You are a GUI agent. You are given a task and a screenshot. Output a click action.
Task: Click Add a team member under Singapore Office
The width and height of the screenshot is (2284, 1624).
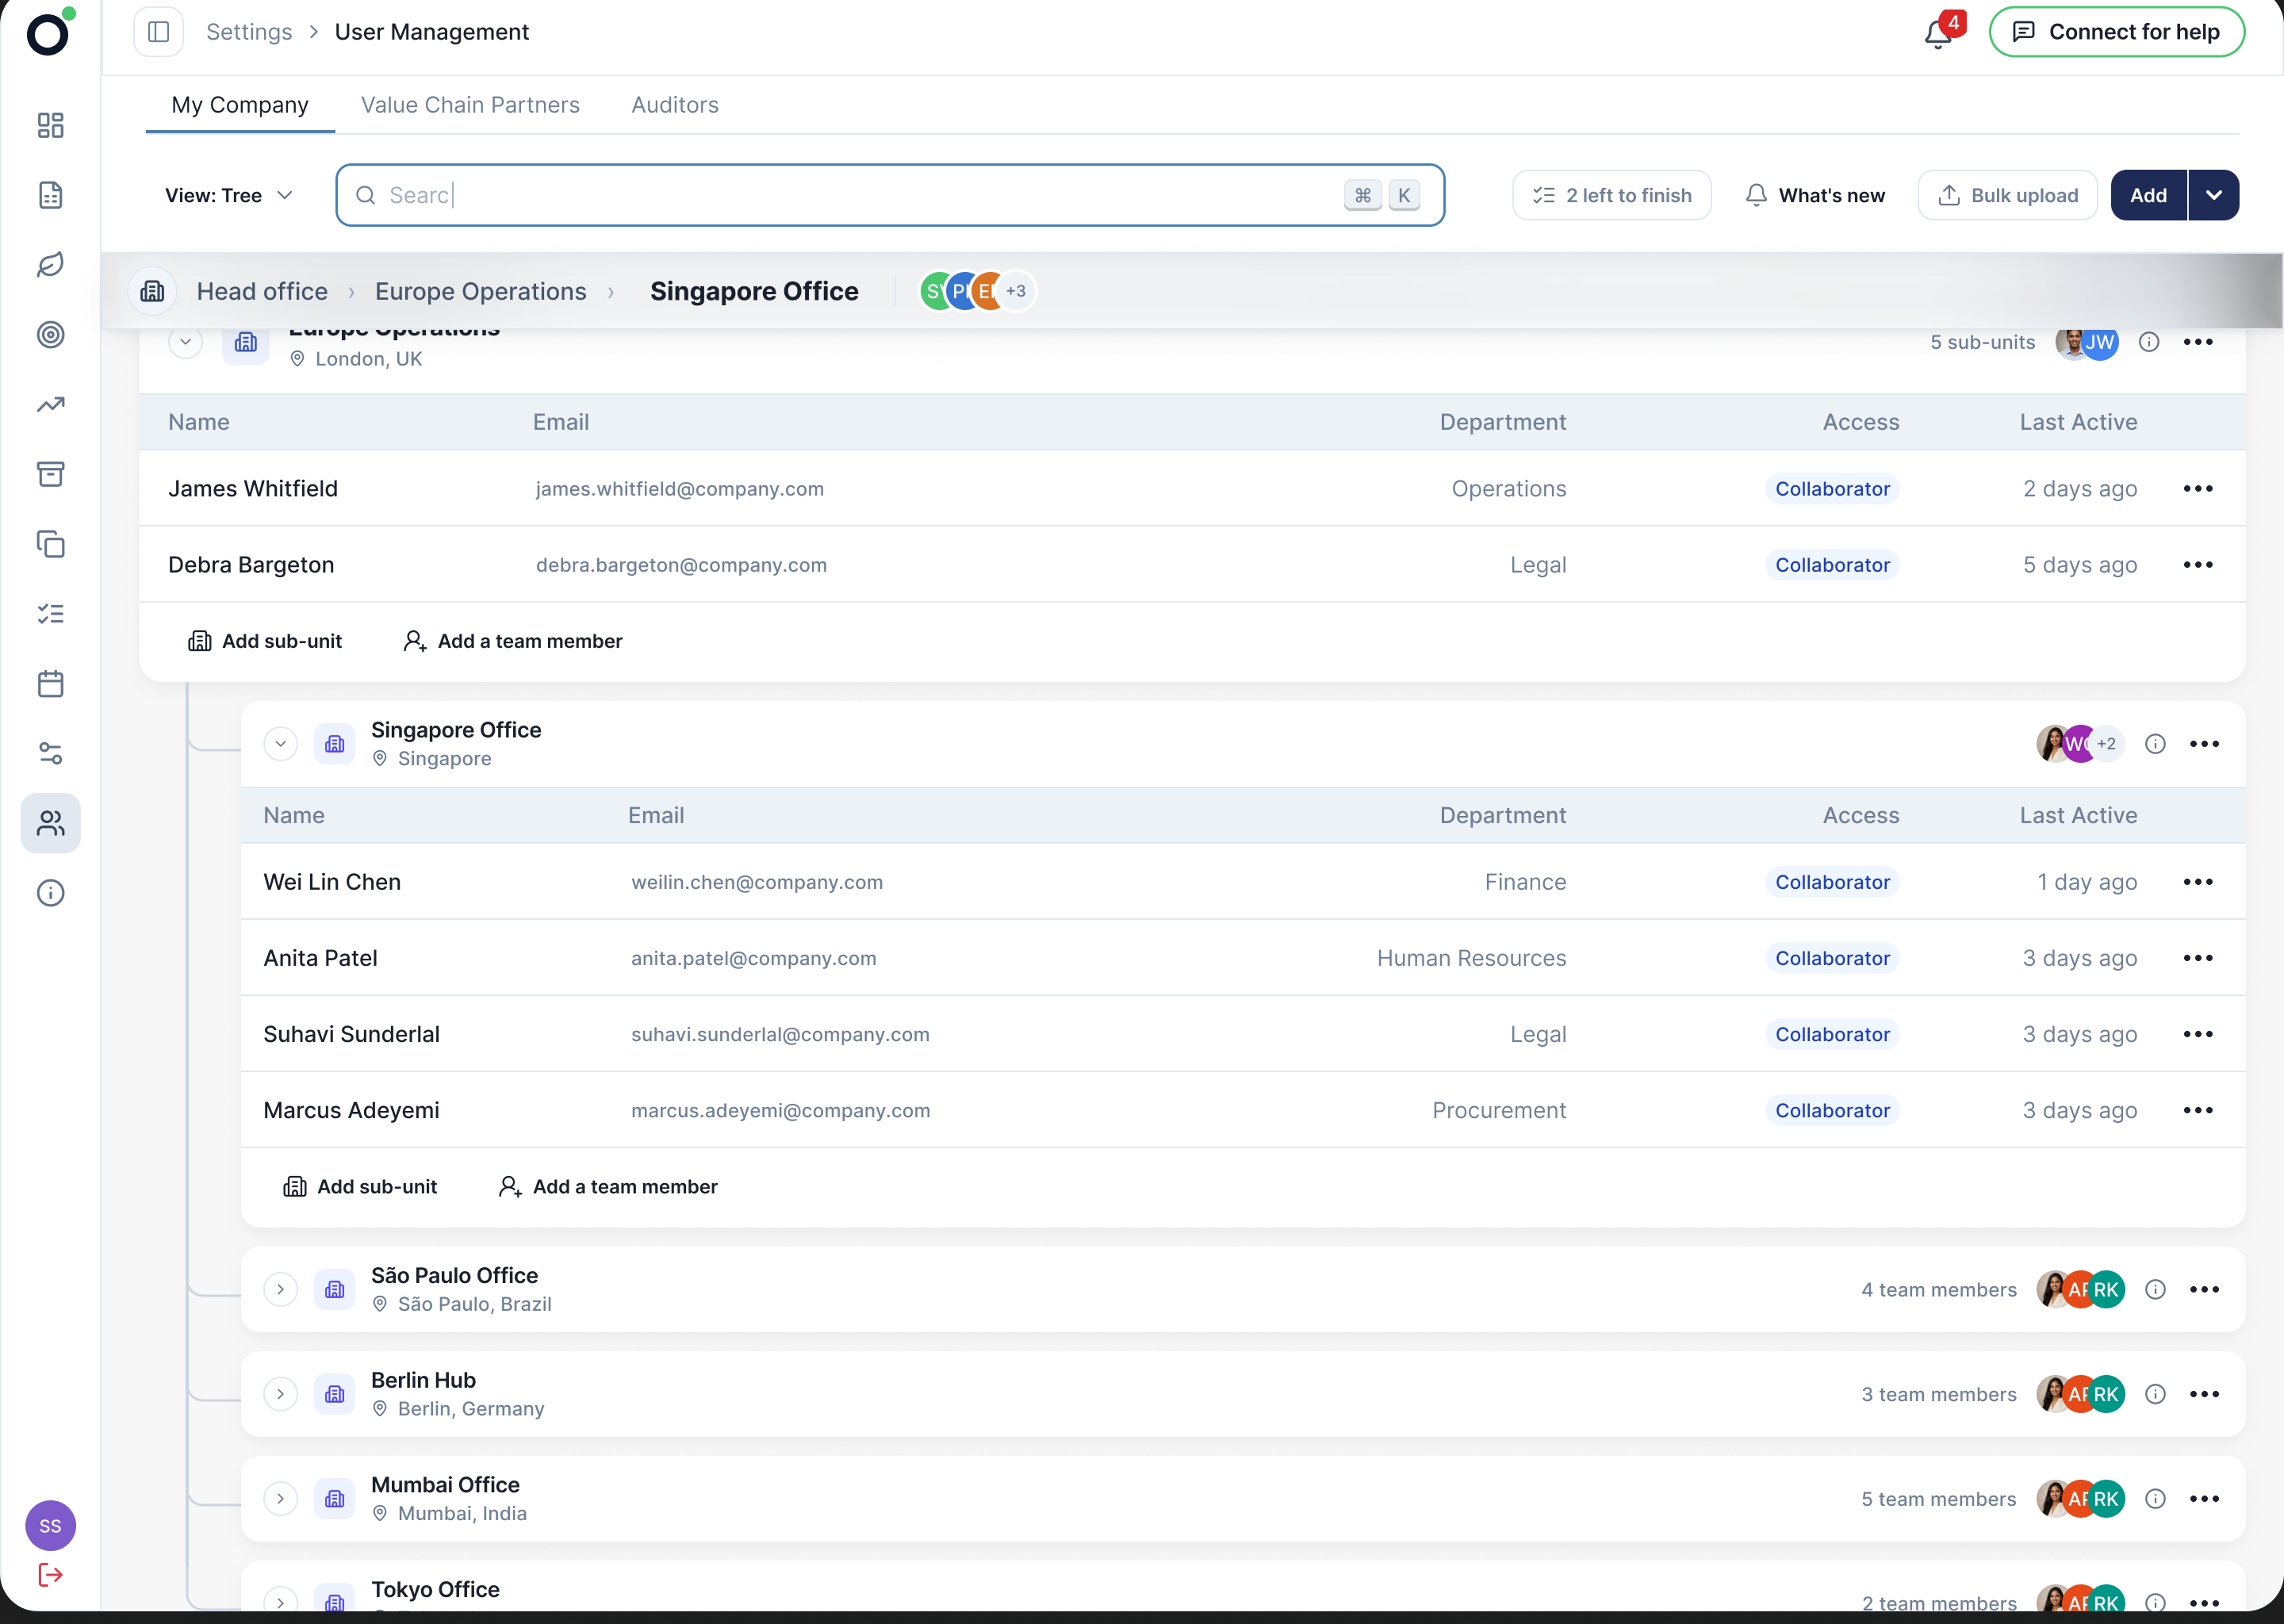click(608, 1187)
